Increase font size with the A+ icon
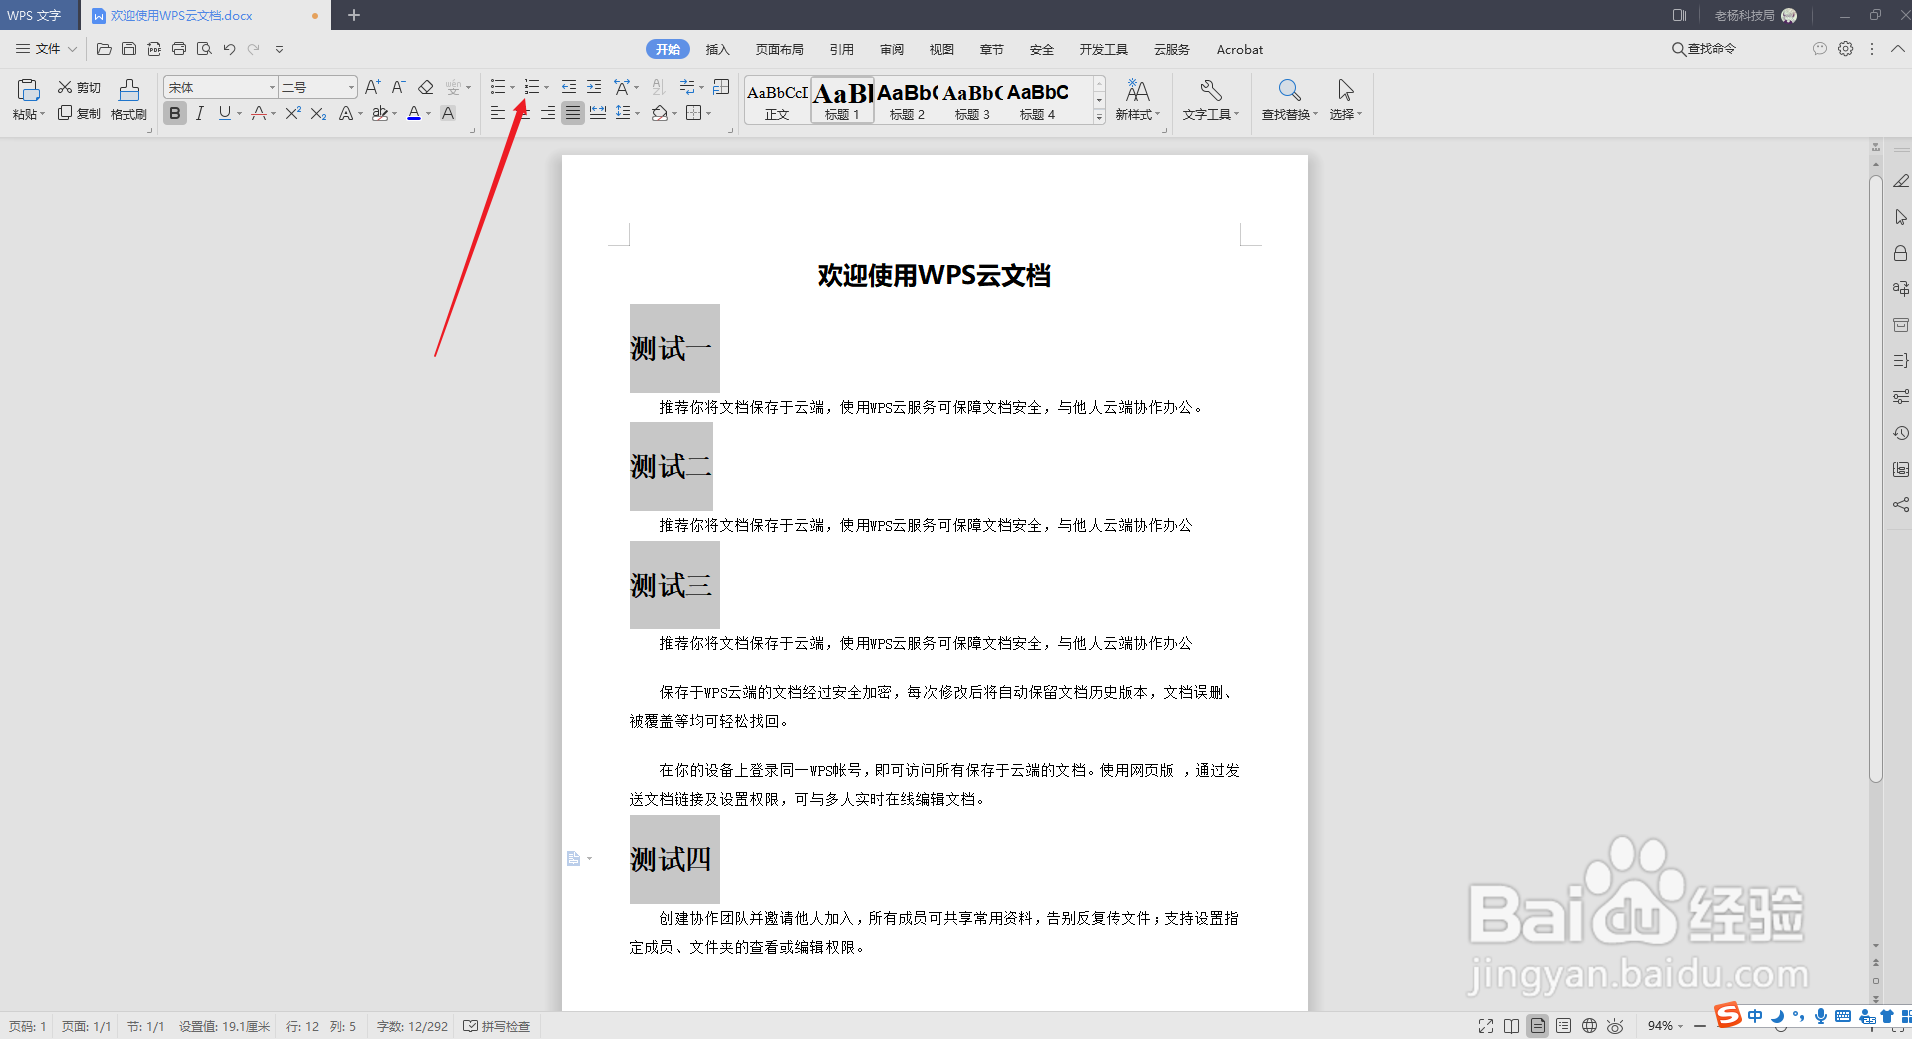Image resolution: width=1912 pixels, height=1039 pixels. click(x=373, y=87)
